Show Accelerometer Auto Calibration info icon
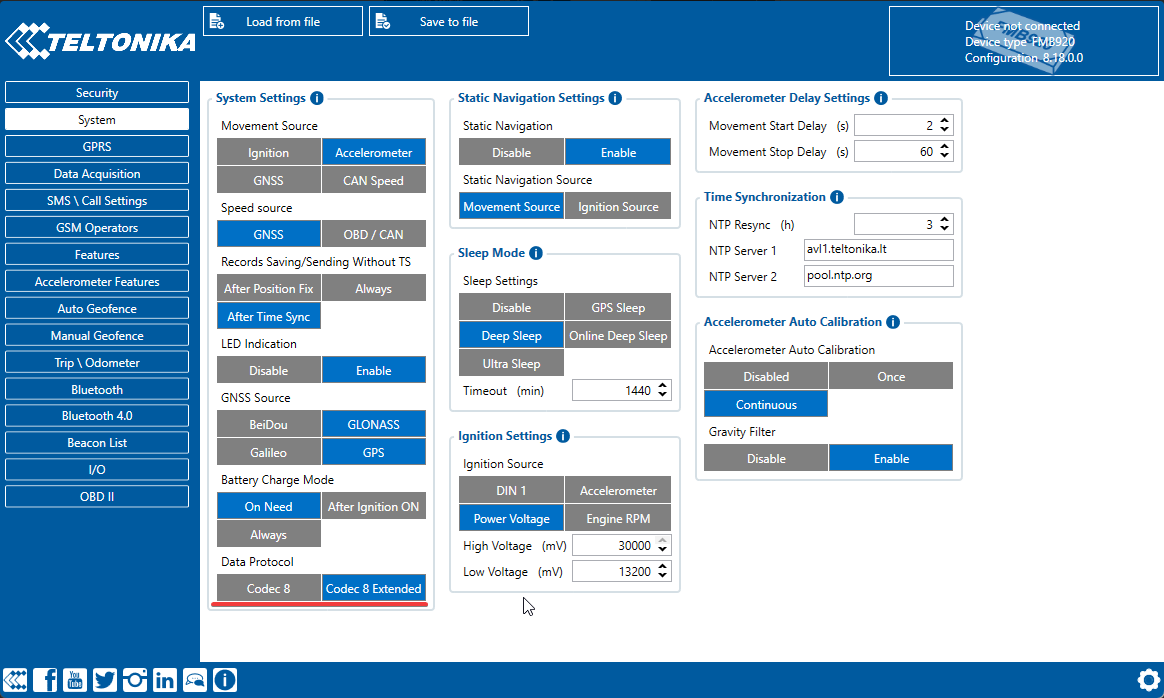This screenshot has height=698, width=1164. (893, 322)
